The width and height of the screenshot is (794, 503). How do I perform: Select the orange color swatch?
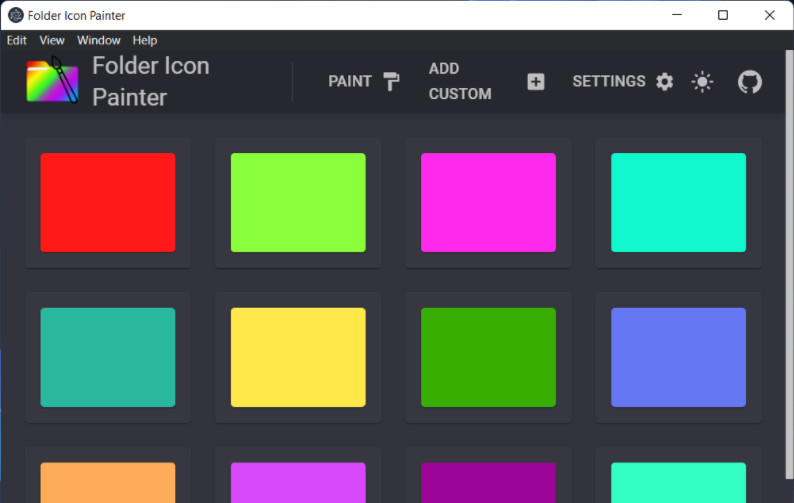[x=108, y=483]
